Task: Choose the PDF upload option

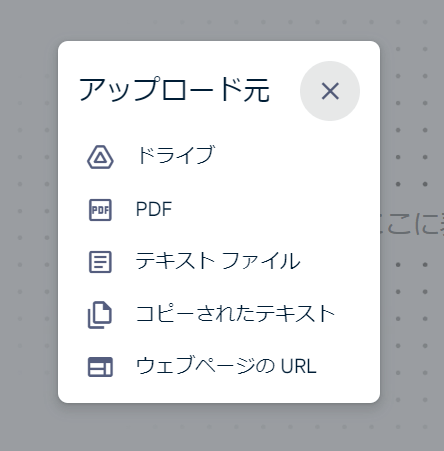Action: [x=219, y=210]
